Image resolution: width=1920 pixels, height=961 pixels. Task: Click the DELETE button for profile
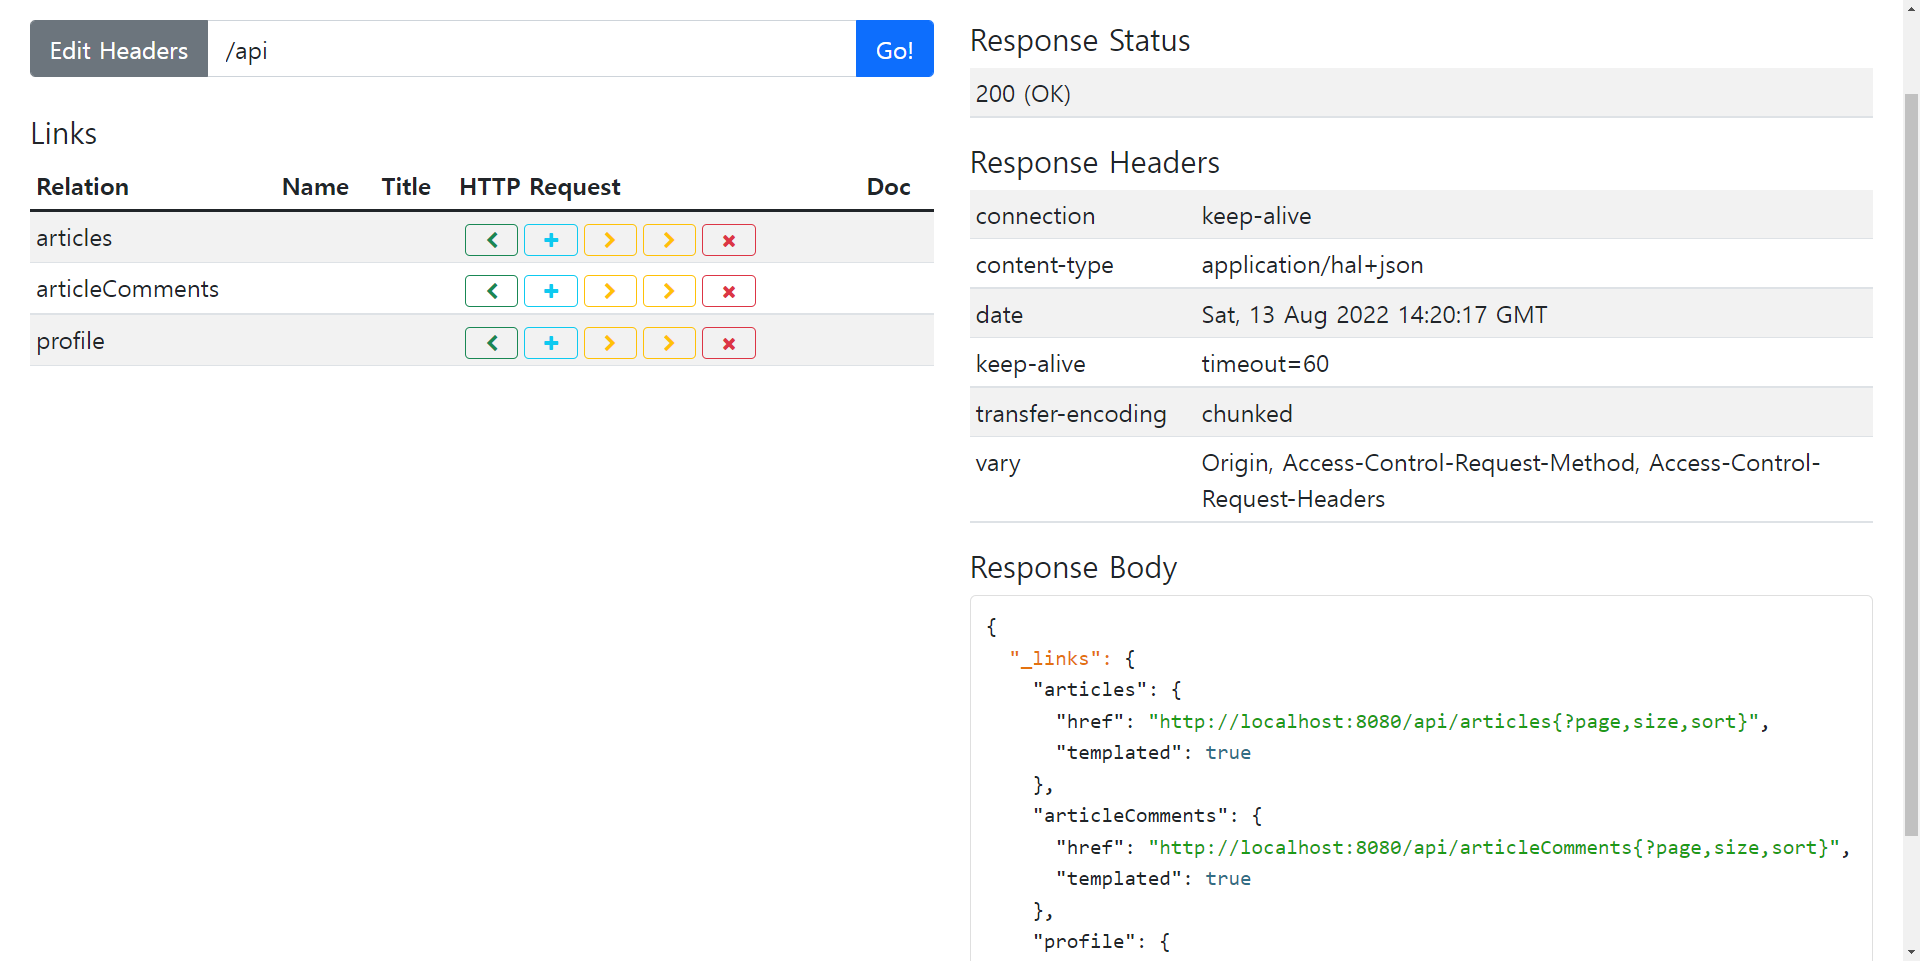[x=729, y=343]
